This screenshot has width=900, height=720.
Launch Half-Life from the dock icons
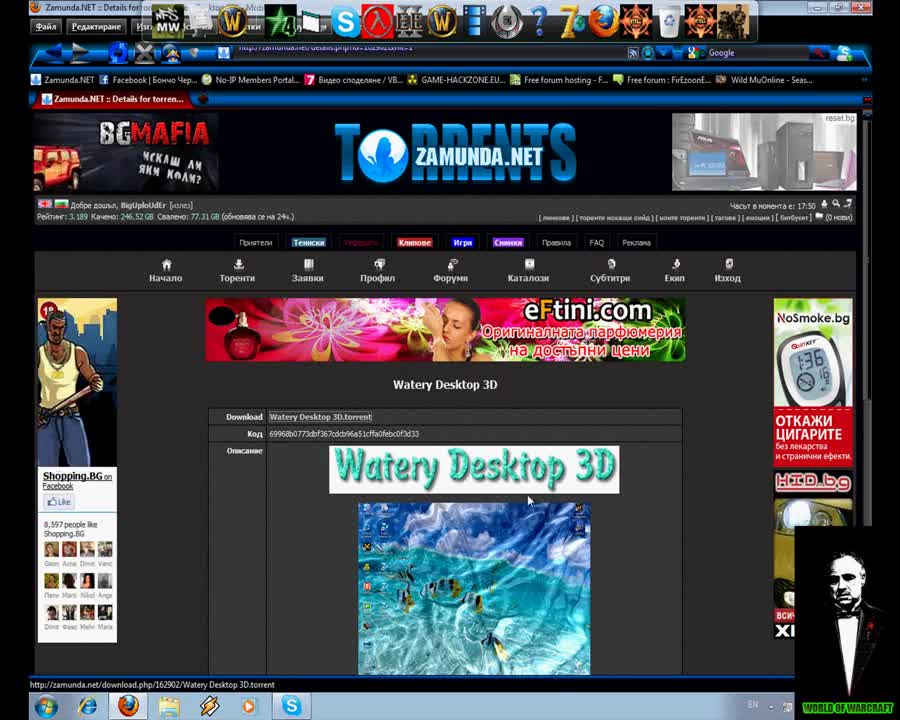[377, 22]
